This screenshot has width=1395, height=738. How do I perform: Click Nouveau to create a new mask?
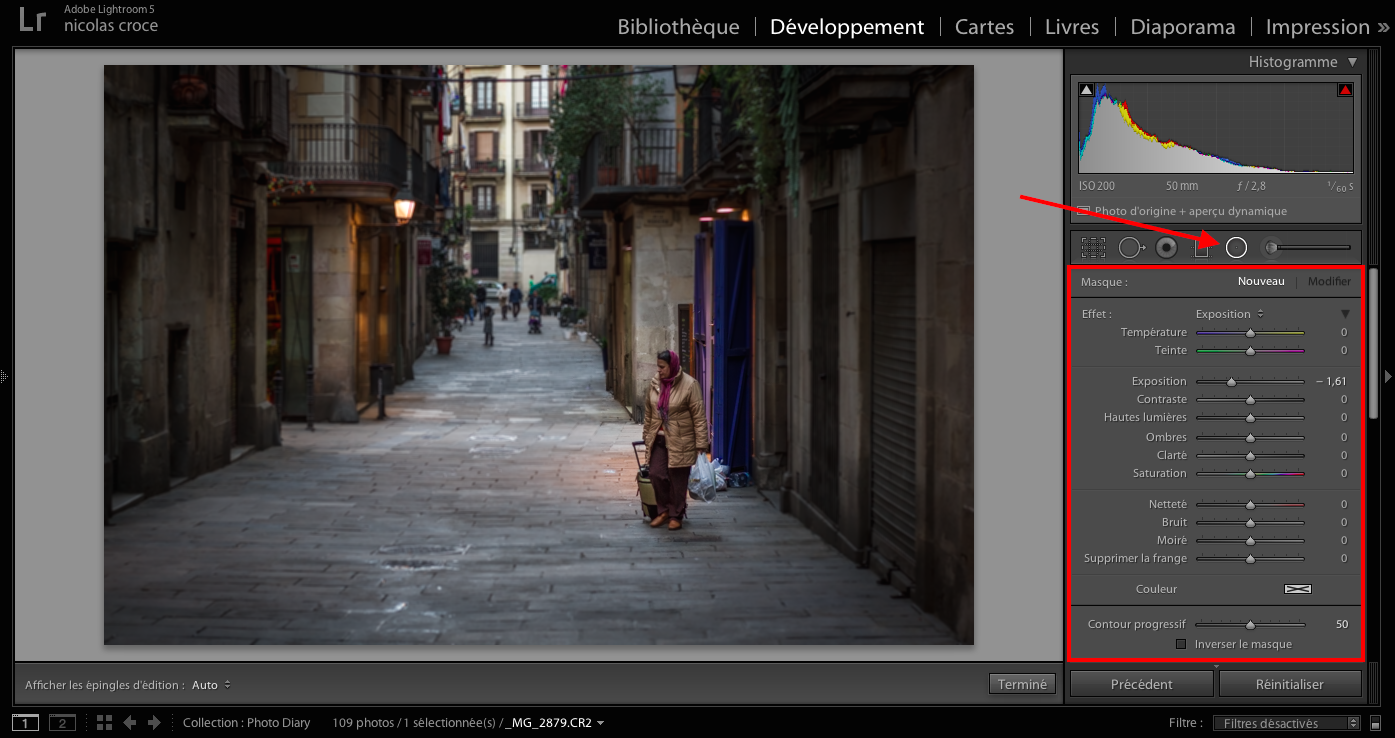point(1261,281)
